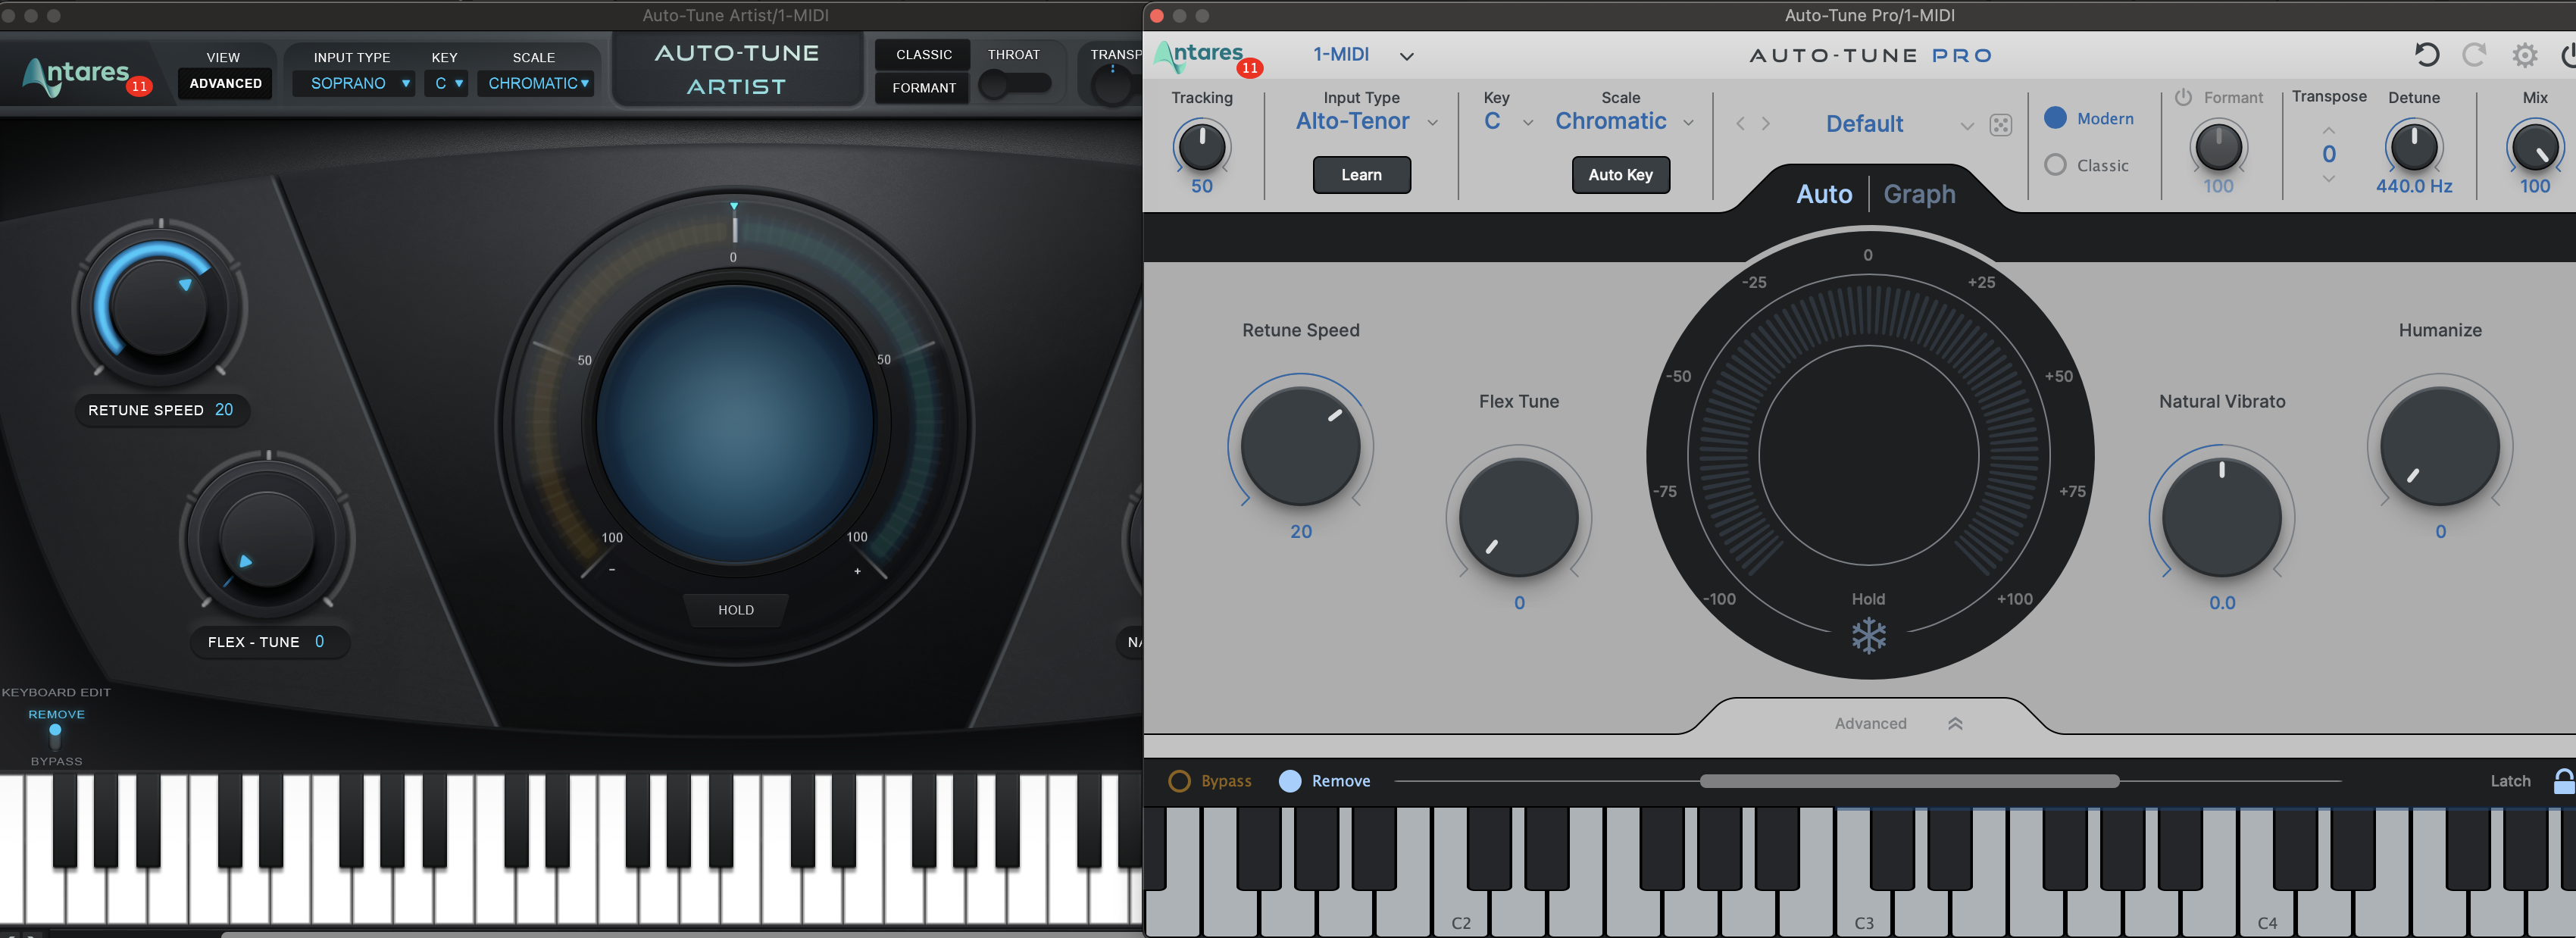
Task: Go to previous preset arrow
Action: click(1740, 124)
